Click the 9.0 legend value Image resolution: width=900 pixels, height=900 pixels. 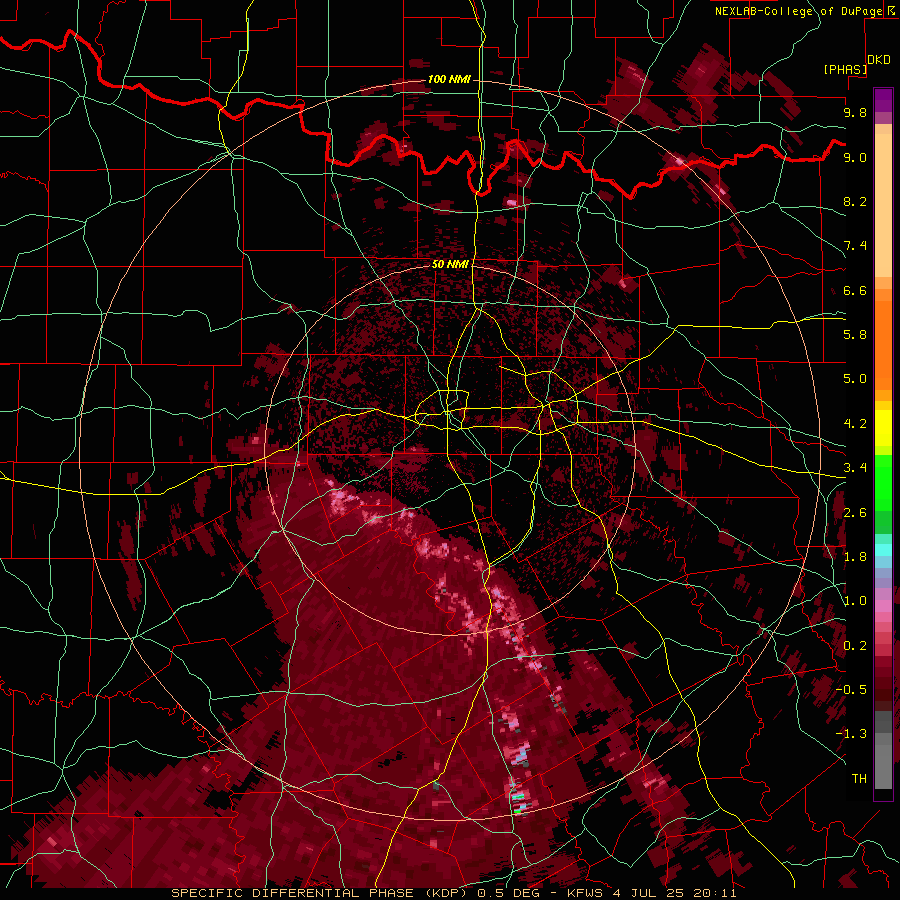coord(855,157)
